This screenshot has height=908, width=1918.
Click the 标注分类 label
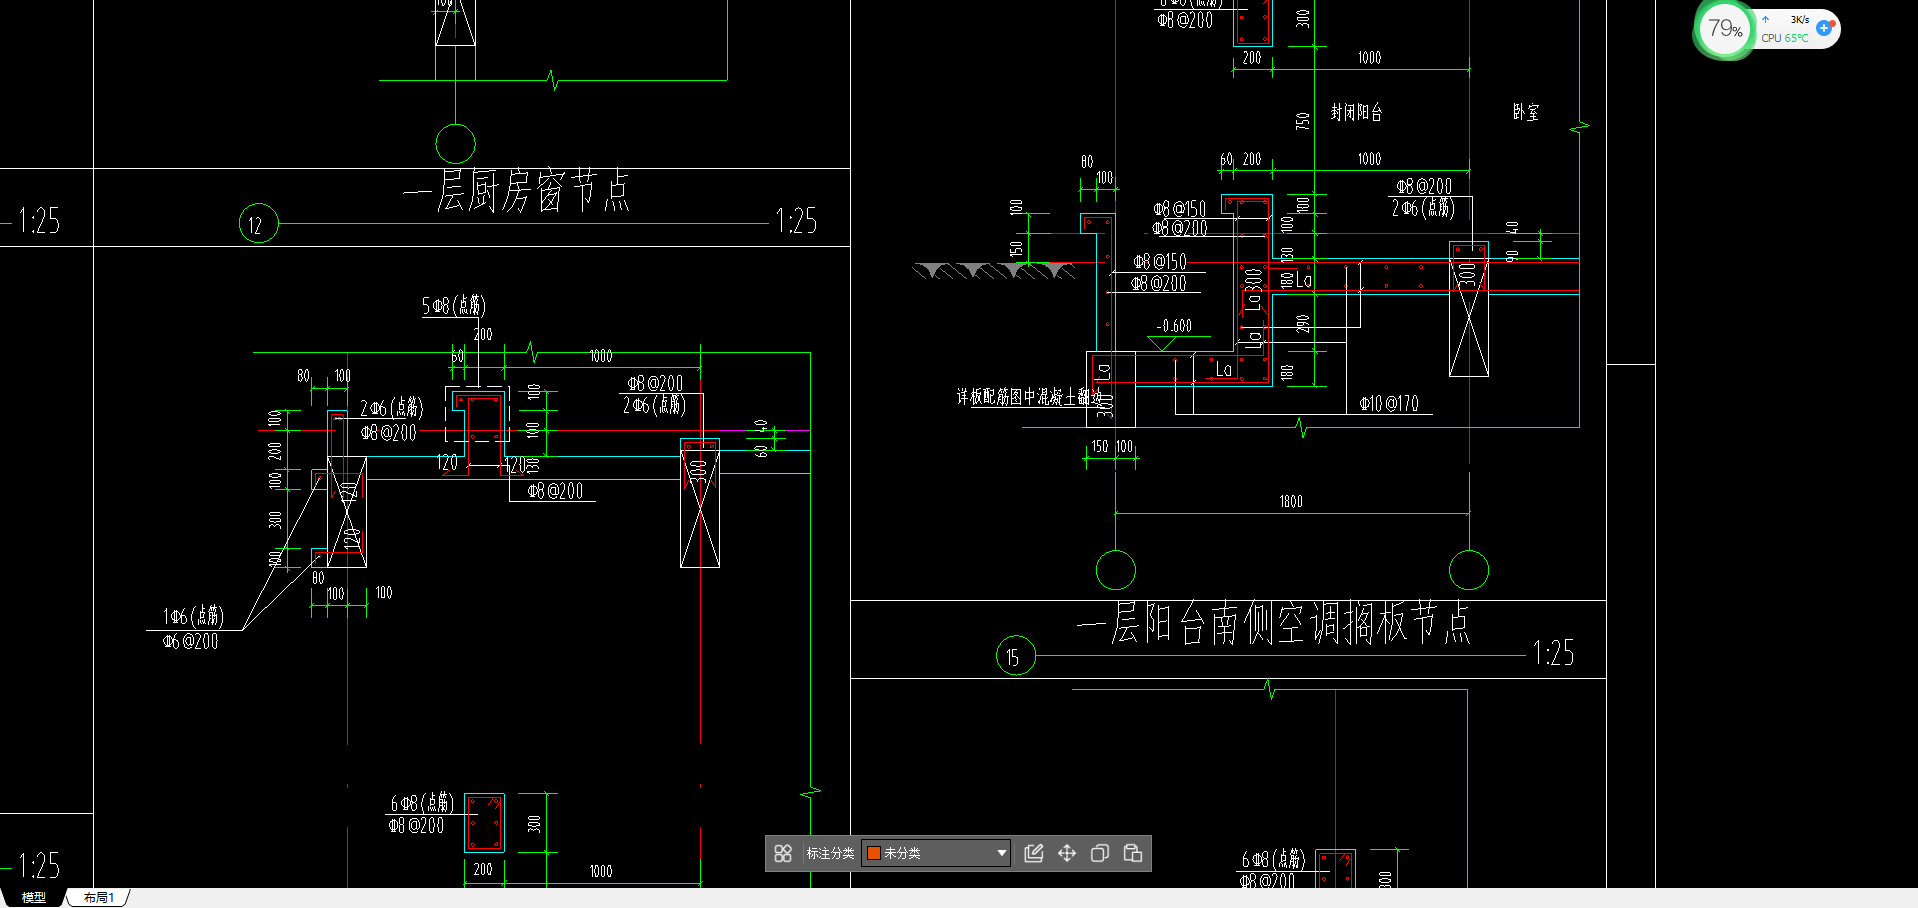click(x=830, y=853)
